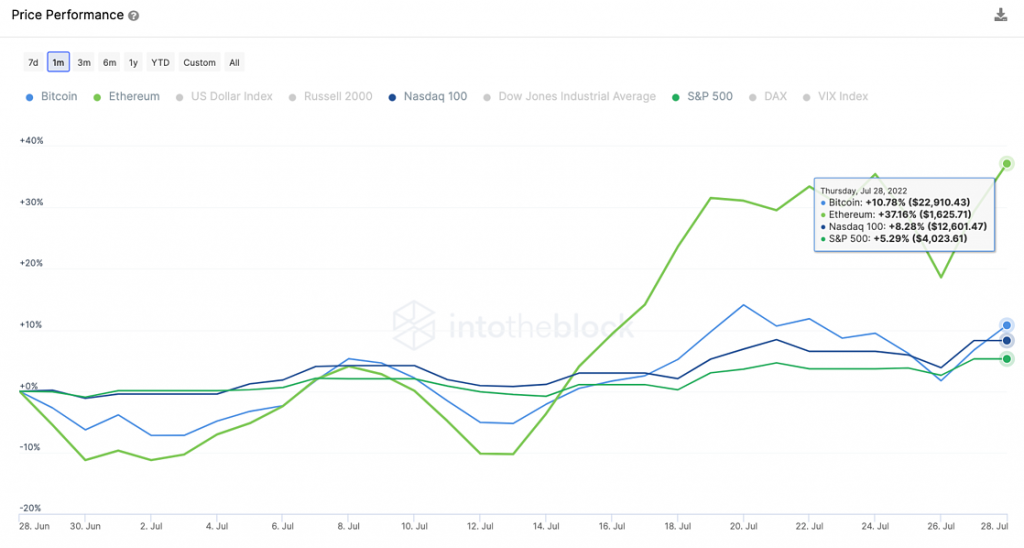Click the Ethereum +37.16% tooltip line
Image resolution: width=1024 pixels, height=548 pixels.
tap(896, 214)
